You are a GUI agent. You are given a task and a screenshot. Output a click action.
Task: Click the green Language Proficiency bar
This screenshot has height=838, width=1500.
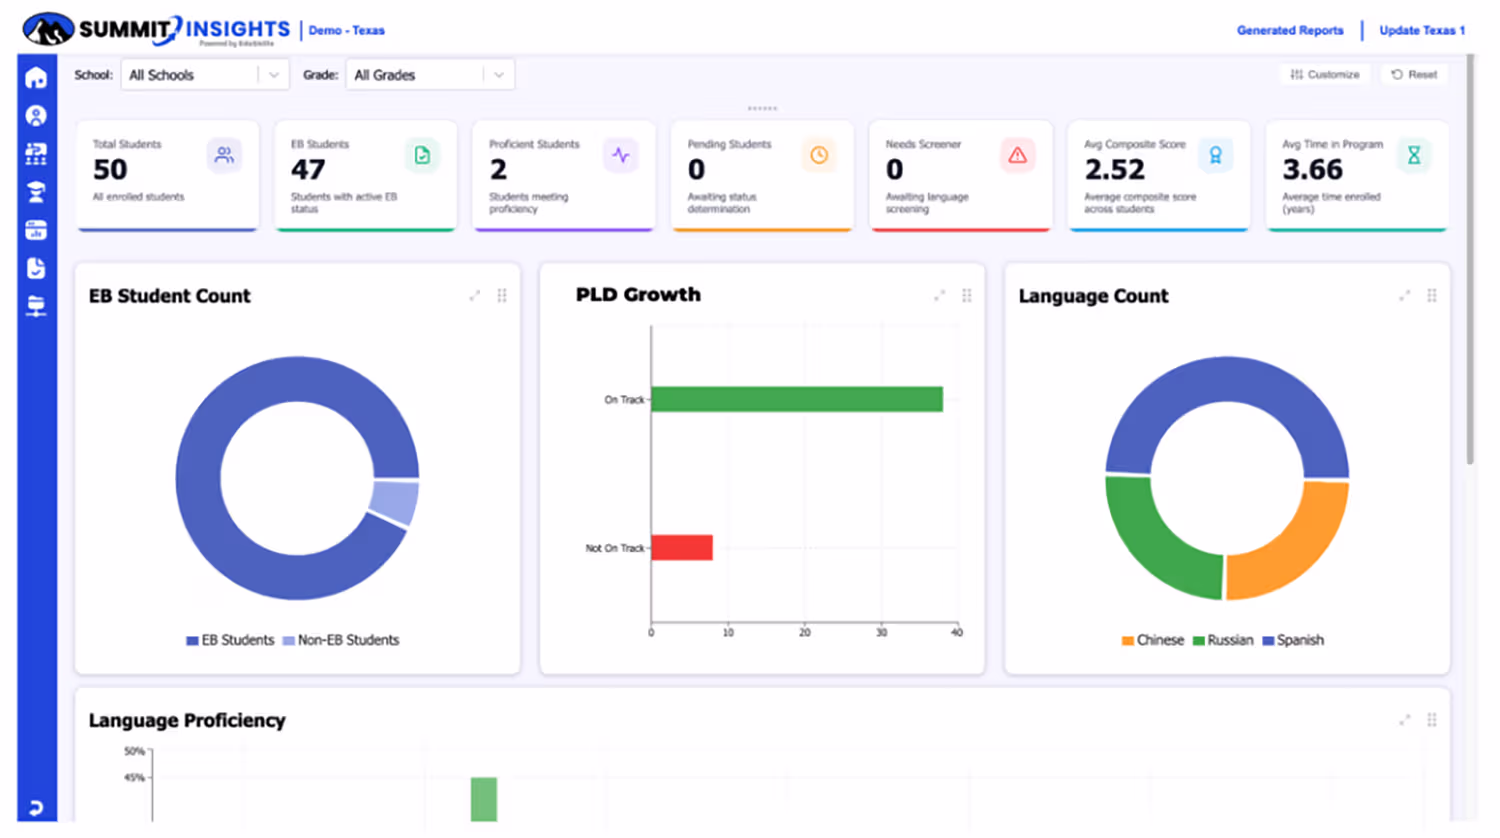[484, 799]
